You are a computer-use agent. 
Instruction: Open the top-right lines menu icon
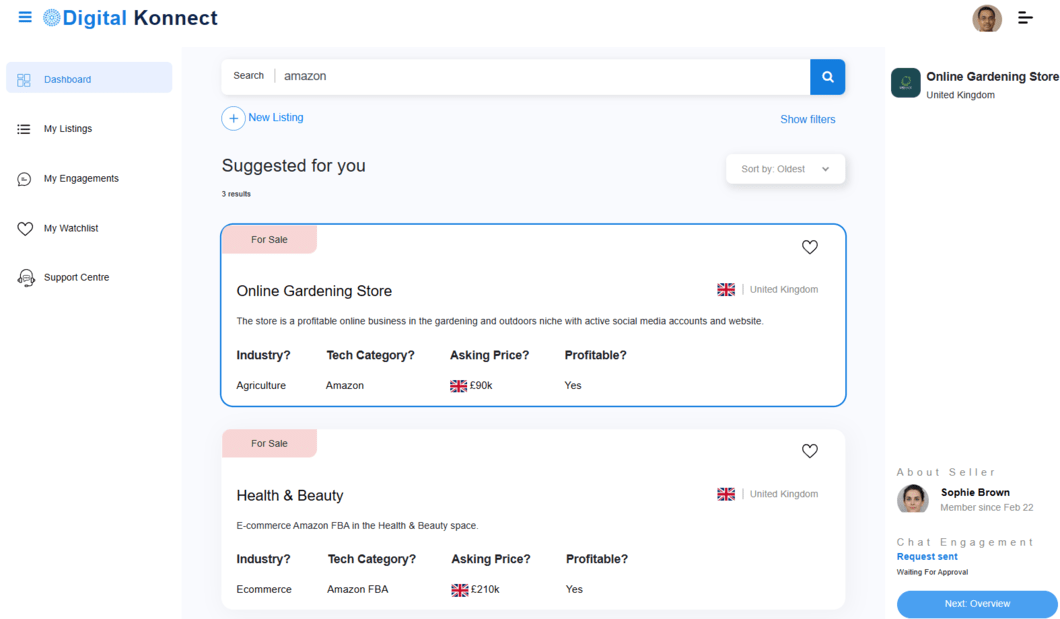click(1025, 18)
